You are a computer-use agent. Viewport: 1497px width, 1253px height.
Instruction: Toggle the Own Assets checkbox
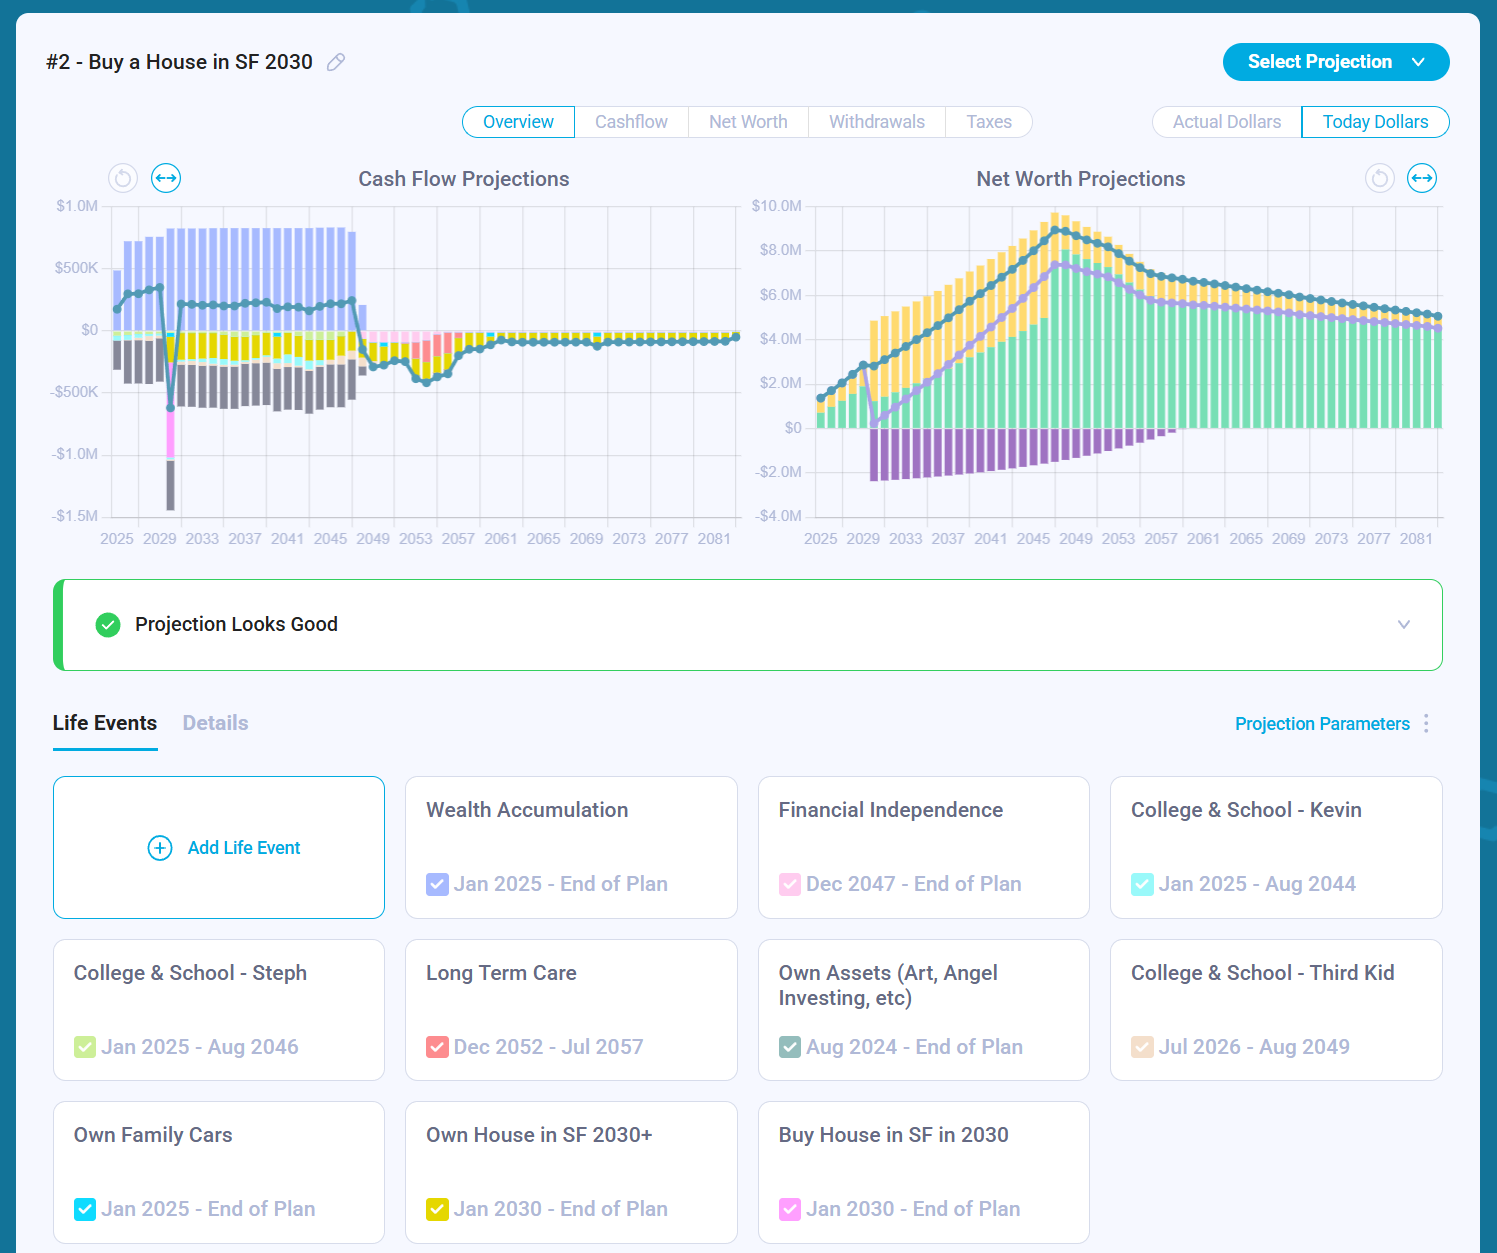tap(790, 1047)
